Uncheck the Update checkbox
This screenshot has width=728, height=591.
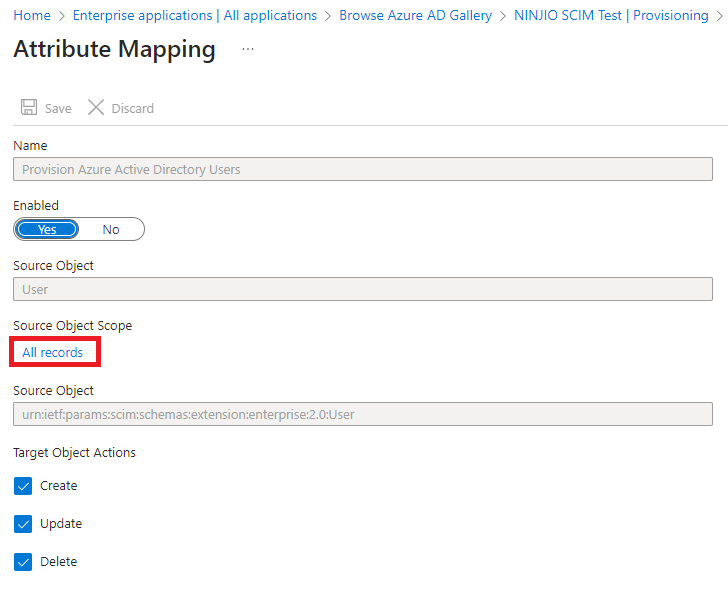tap(23, 524)
